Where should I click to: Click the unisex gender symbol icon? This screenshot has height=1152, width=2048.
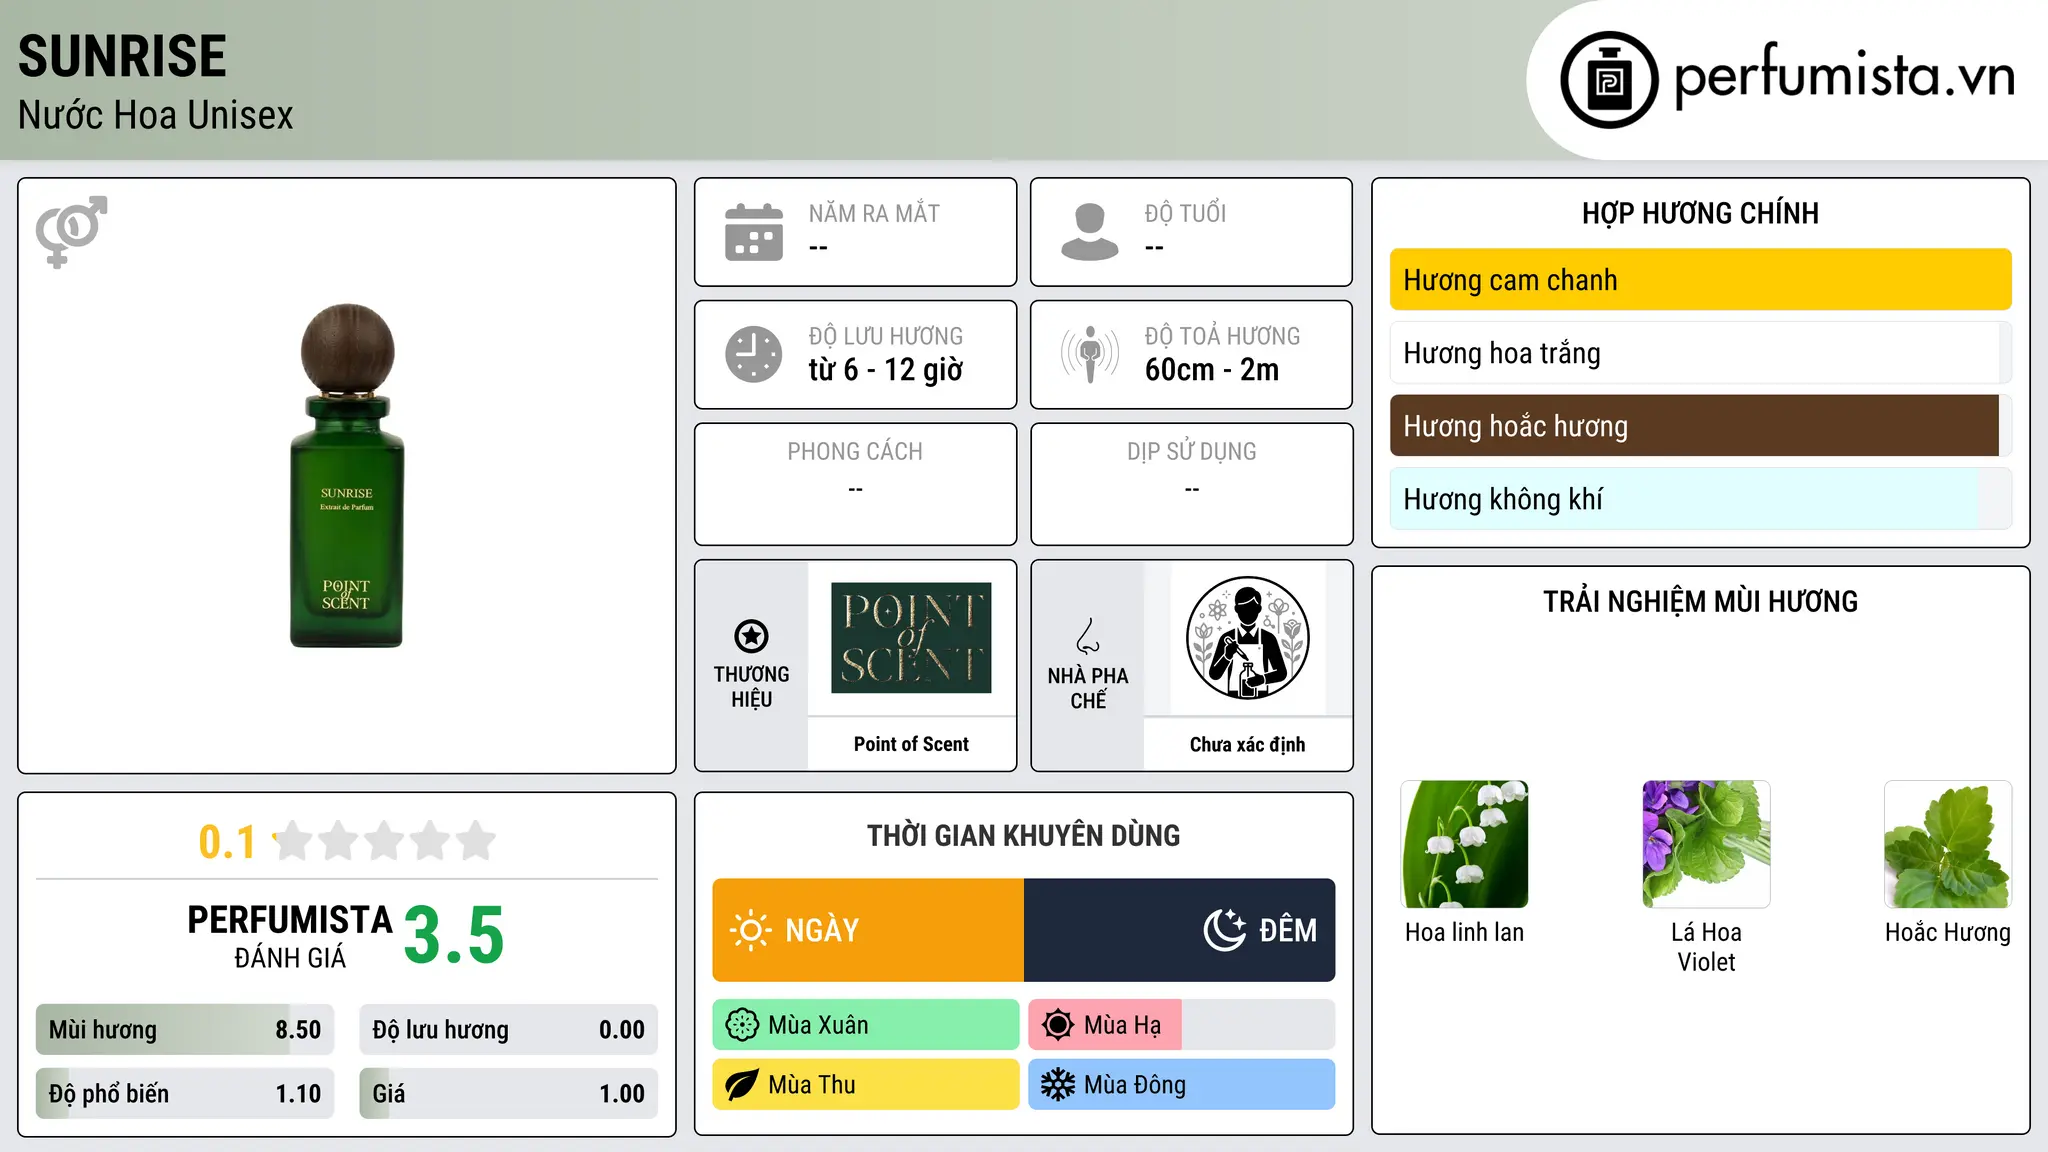click(71, 232)
